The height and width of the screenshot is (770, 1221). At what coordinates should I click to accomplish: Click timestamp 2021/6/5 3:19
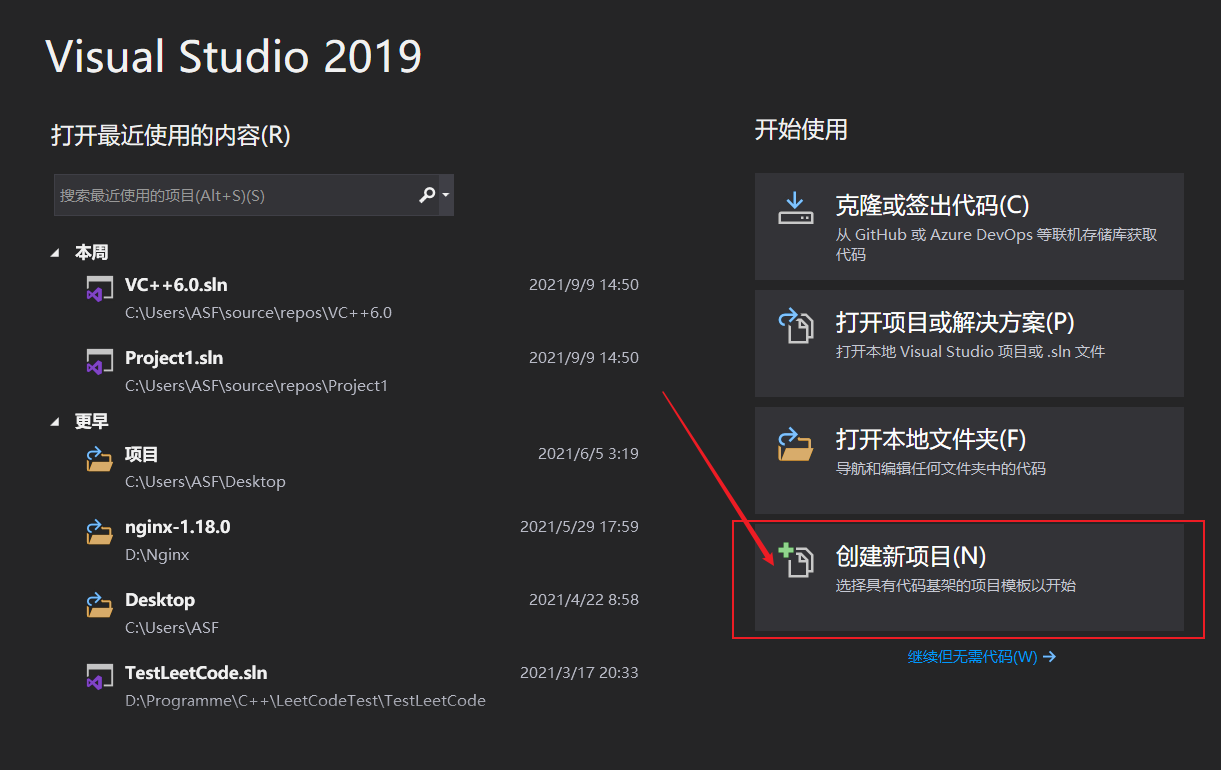click(588, 454)
